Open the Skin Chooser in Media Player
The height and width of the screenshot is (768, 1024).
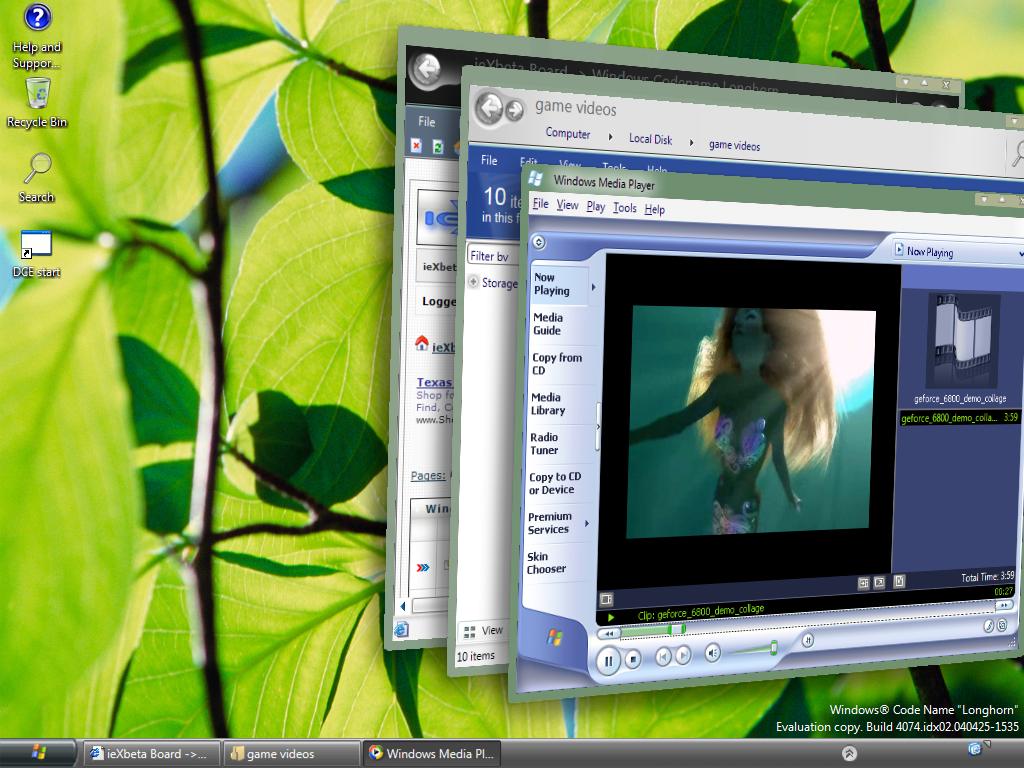546,563
